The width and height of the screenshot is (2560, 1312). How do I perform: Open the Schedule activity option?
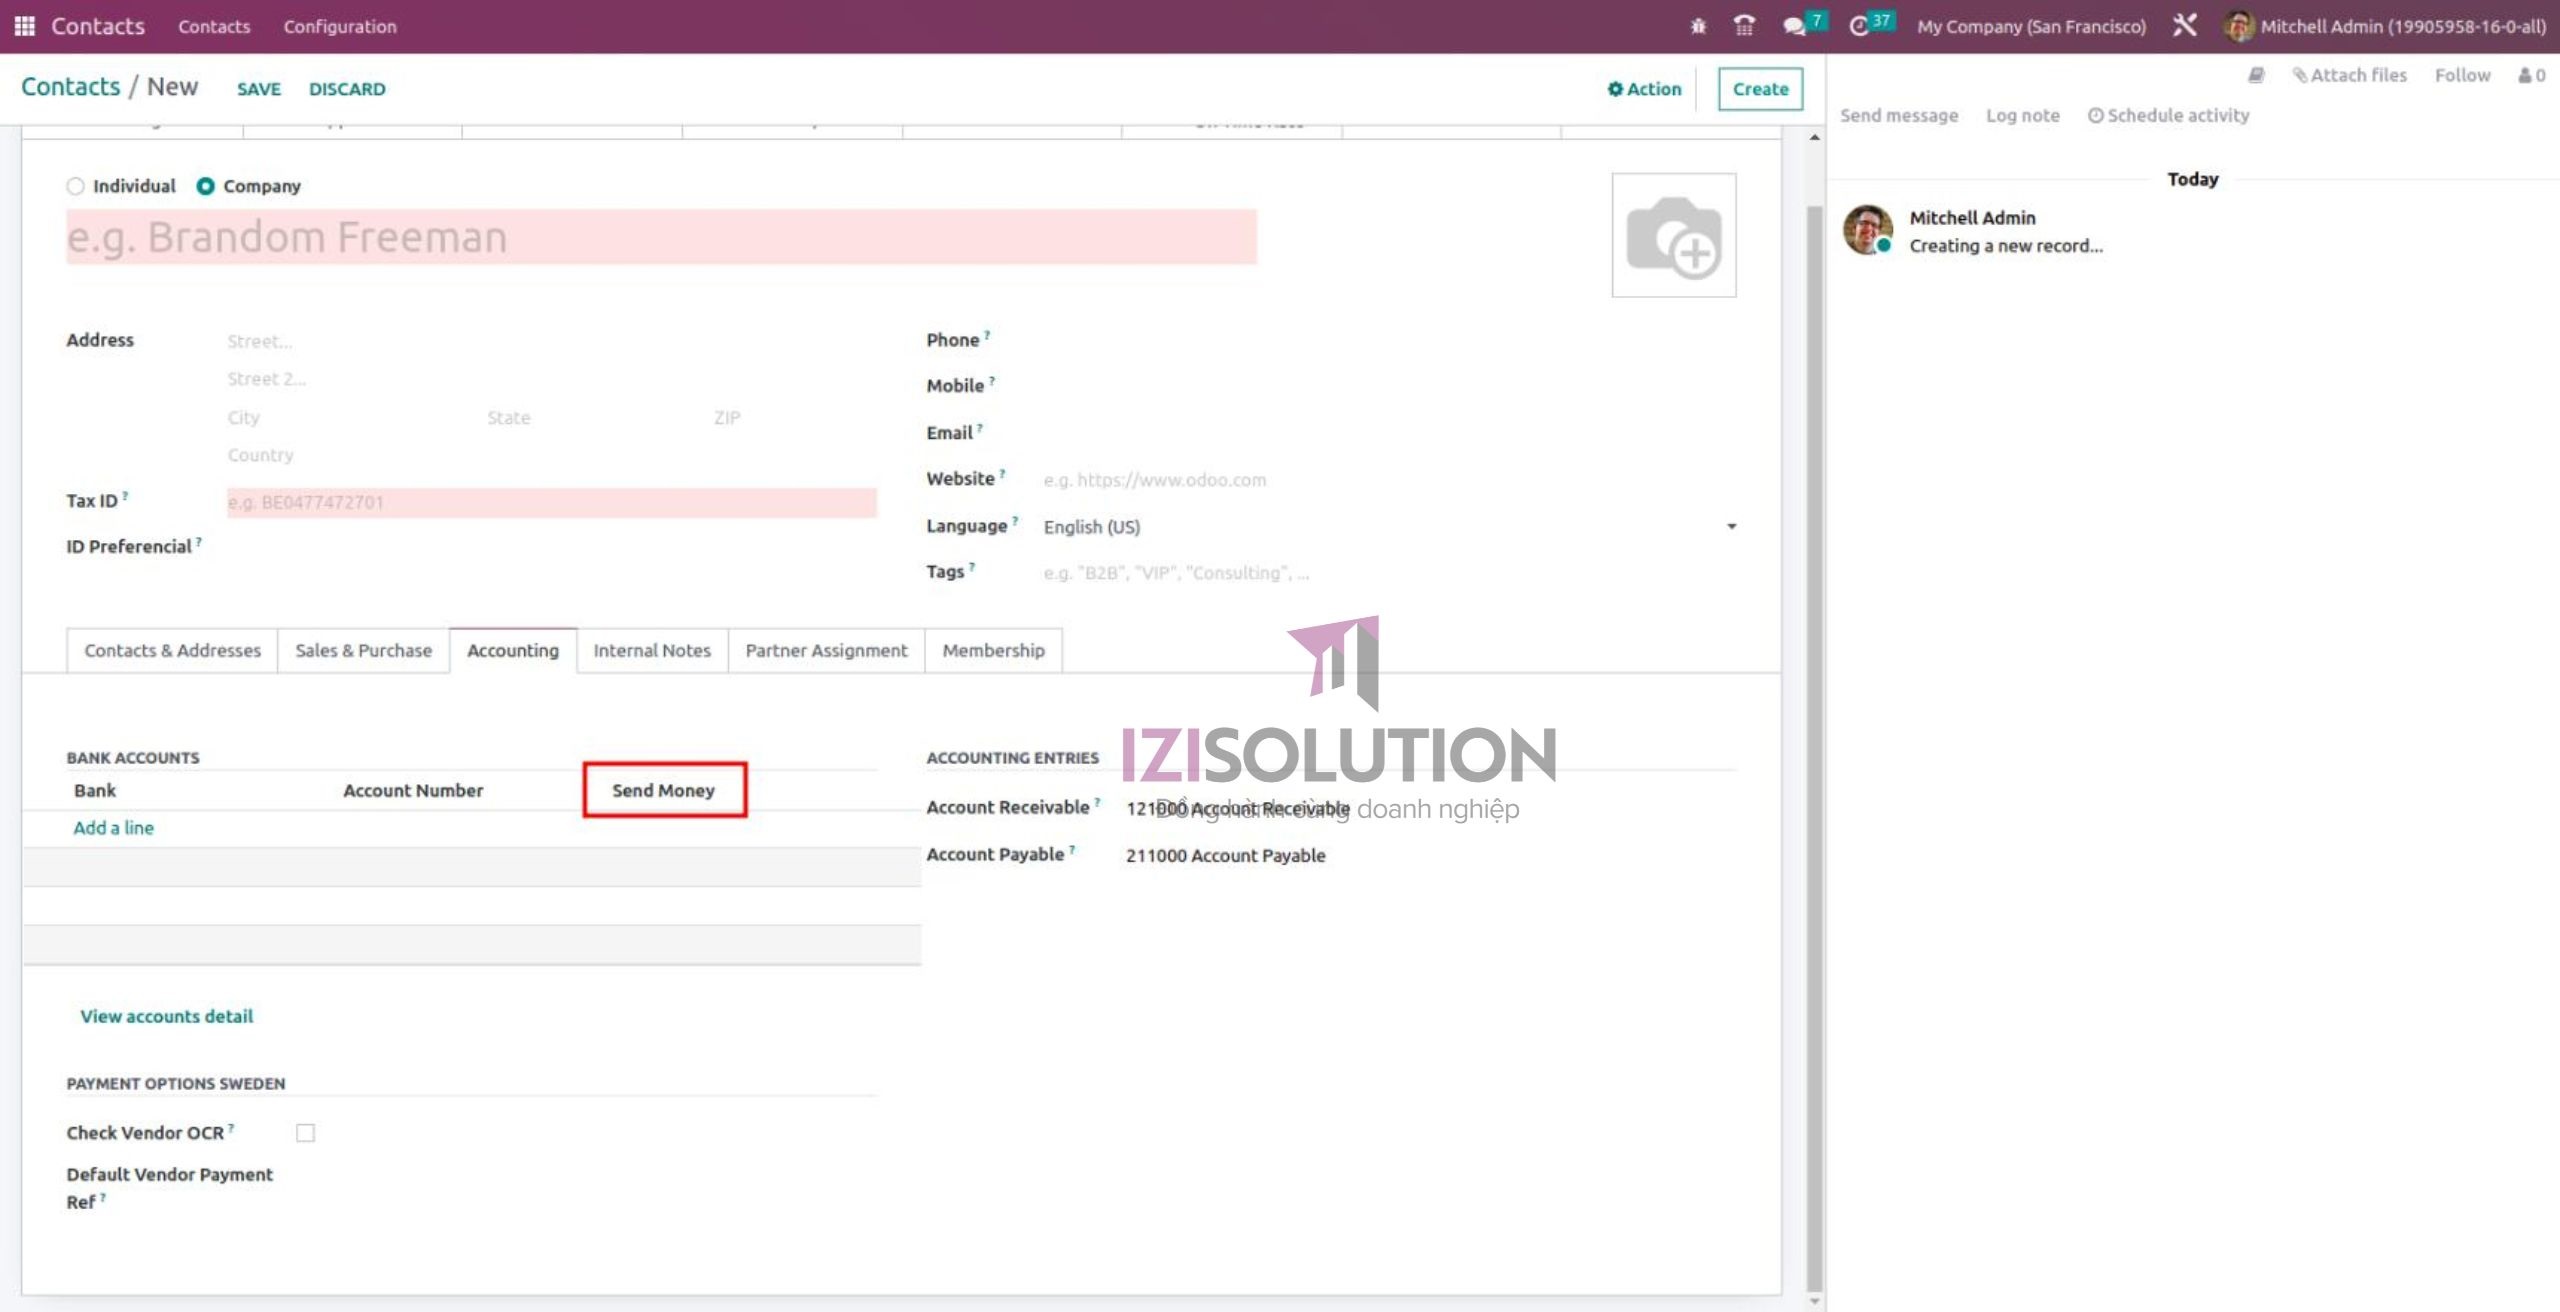pos(2176,115)
